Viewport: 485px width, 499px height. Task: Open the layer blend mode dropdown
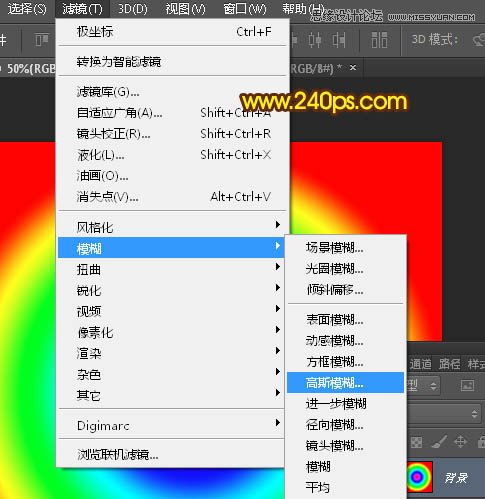pyautogui.click(x=444, y=414)
